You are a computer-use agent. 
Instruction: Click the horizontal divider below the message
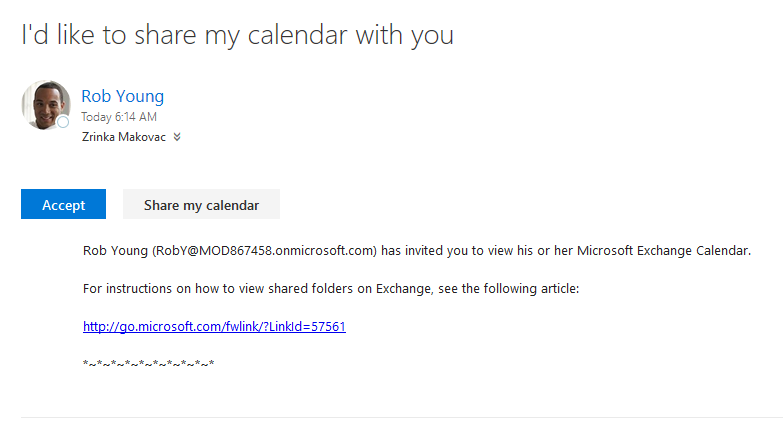click(x=402, y=418)
